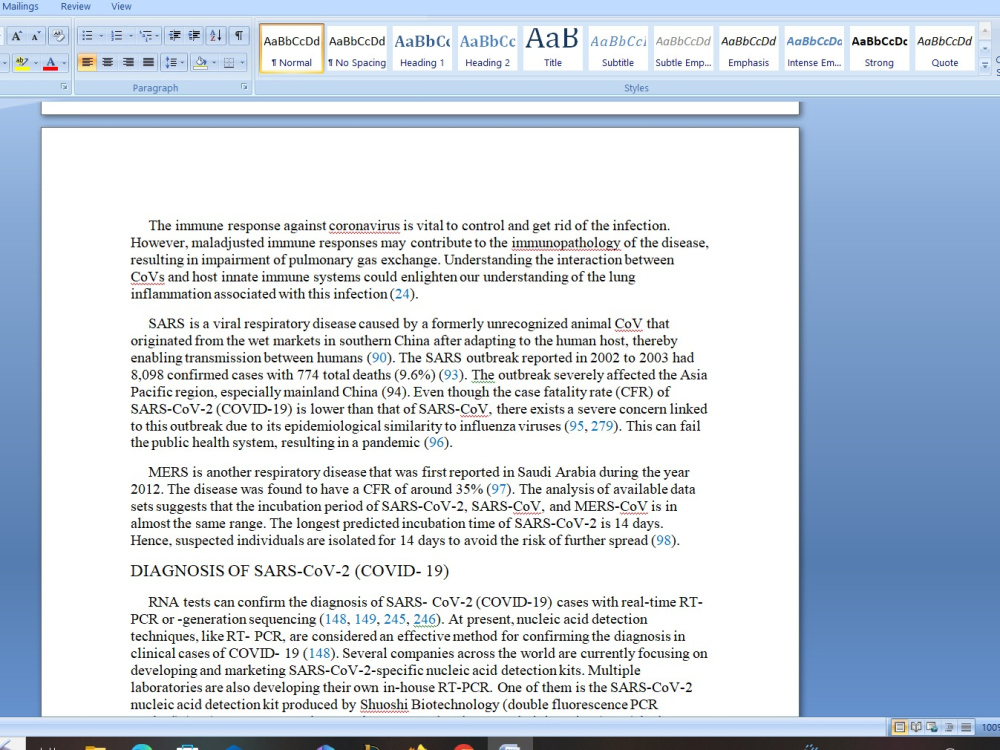The image size is (1000, 750).
Task: Apply a bulleted list
Action: (x=87, y=36)
